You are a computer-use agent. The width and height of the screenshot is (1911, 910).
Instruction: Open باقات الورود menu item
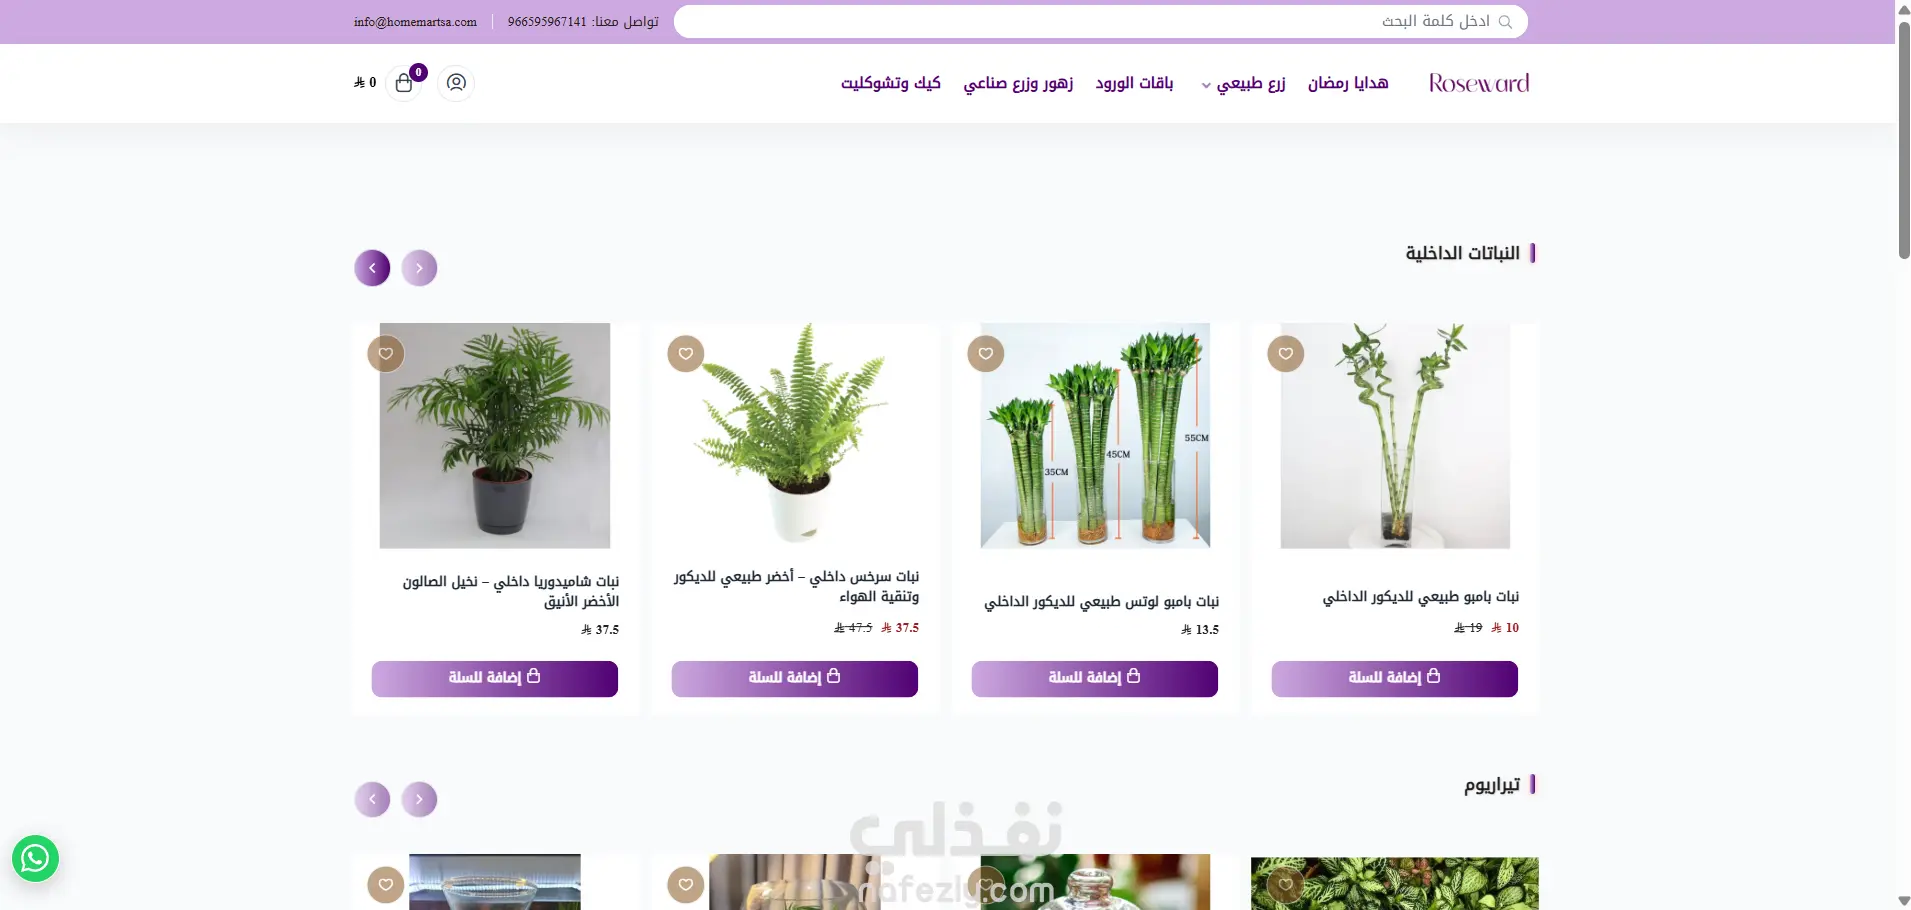[1134, 83]
